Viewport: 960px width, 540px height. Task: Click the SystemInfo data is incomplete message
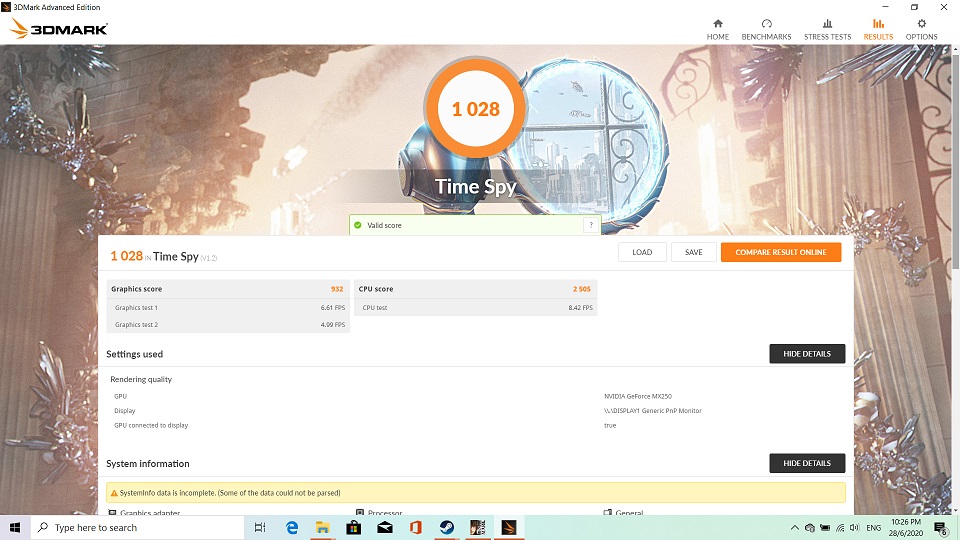pos(230,493)
